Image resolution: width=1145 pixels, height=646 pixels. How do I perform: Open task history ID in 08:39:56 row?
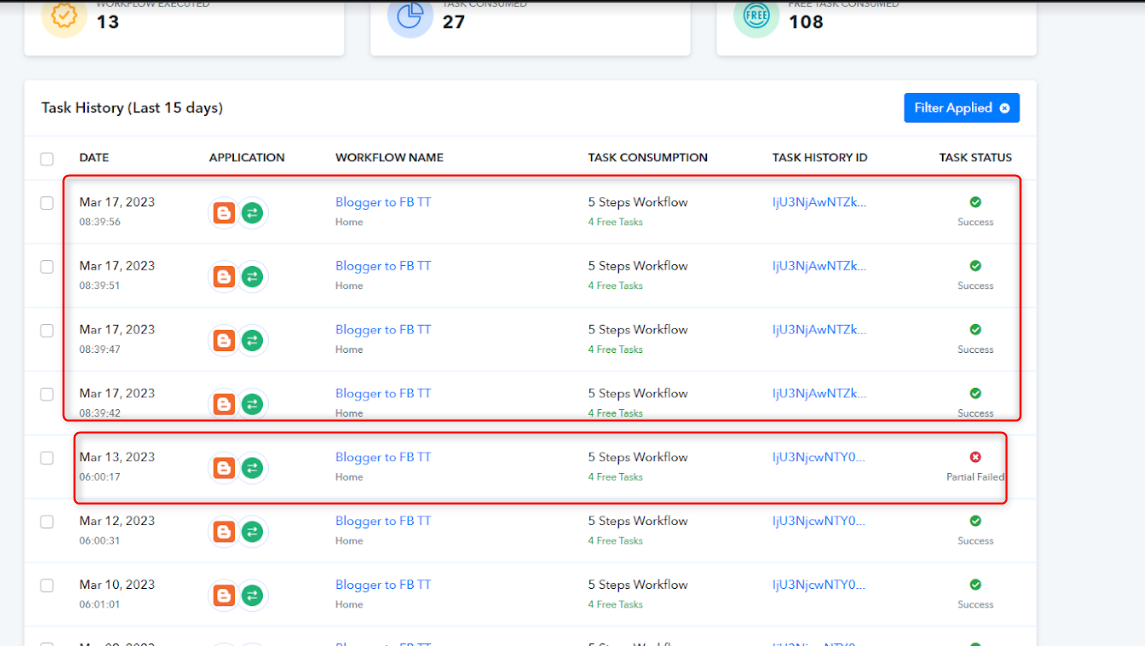pos(819,202)
